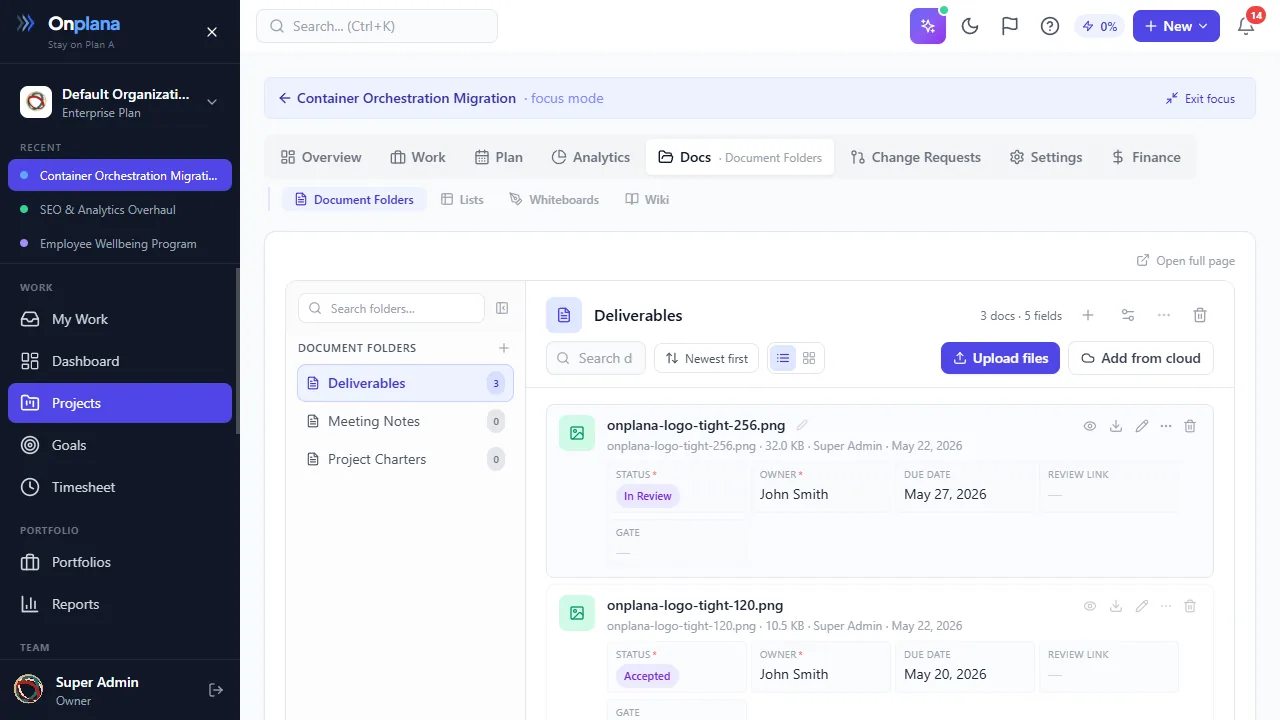Delete onplana-logo-tight-256.png
The image size is (1280, 720).
[1190, 426]
